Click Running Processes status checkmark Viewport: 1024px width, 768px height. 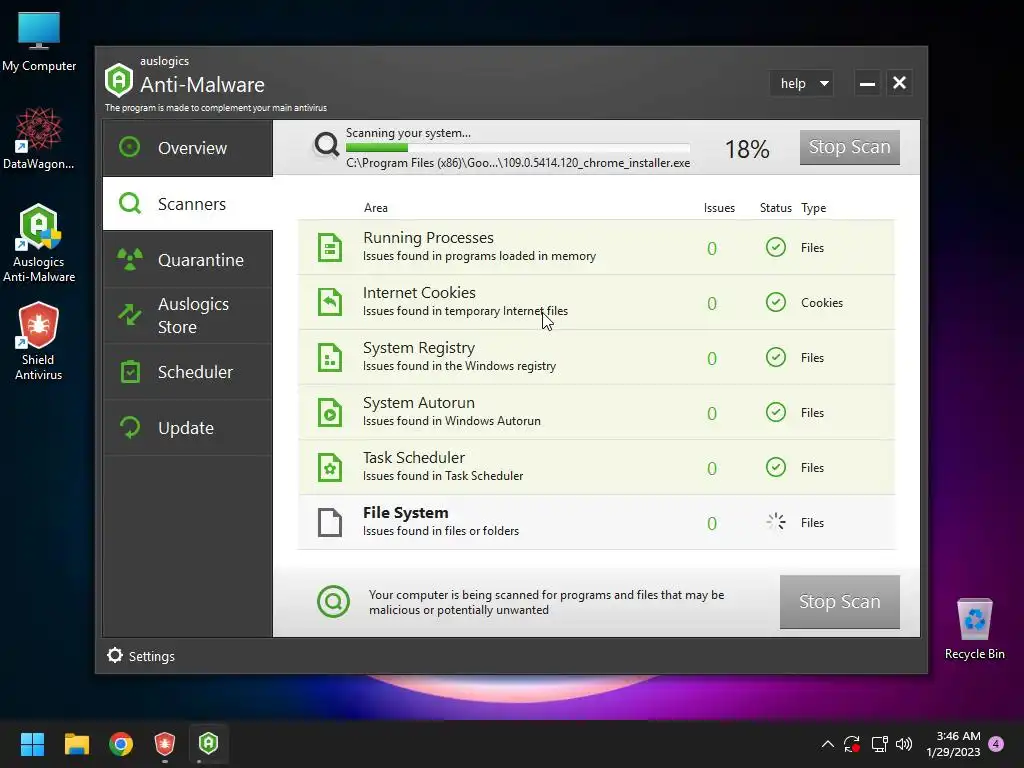(x=776, y=247)
